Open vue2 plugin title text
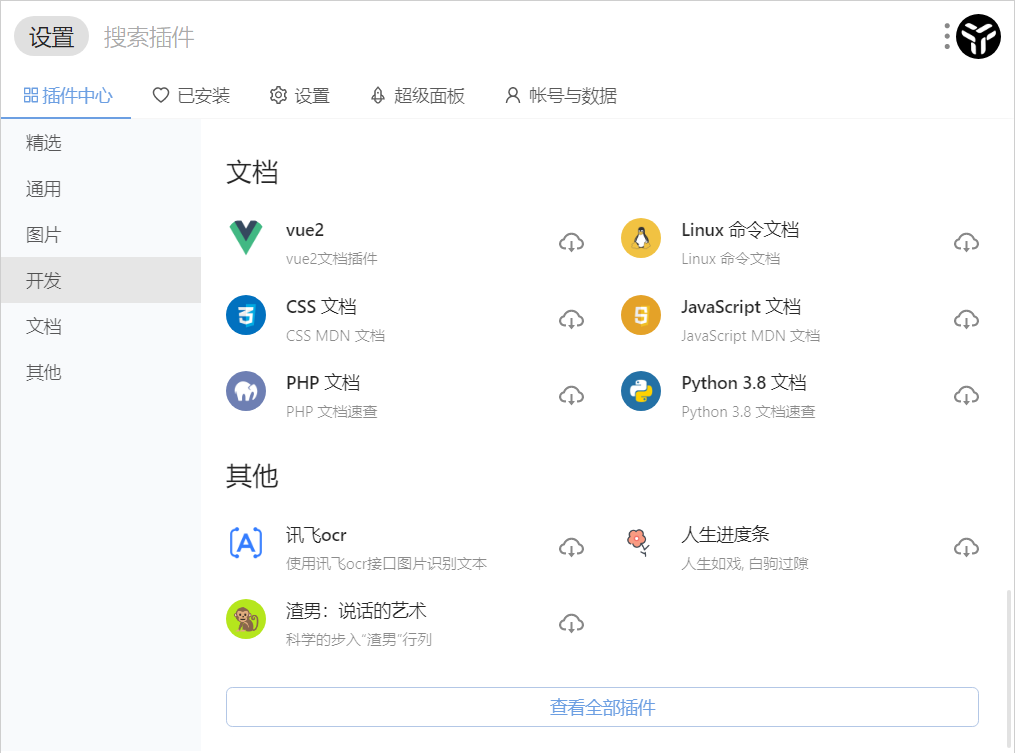 305,230
